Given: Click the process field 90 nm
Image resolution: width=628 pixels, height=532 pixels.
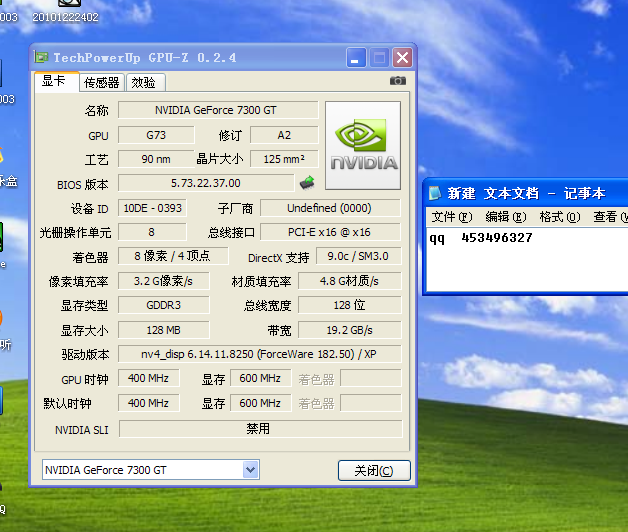Looking at the screenshot, I should [156, 159].
